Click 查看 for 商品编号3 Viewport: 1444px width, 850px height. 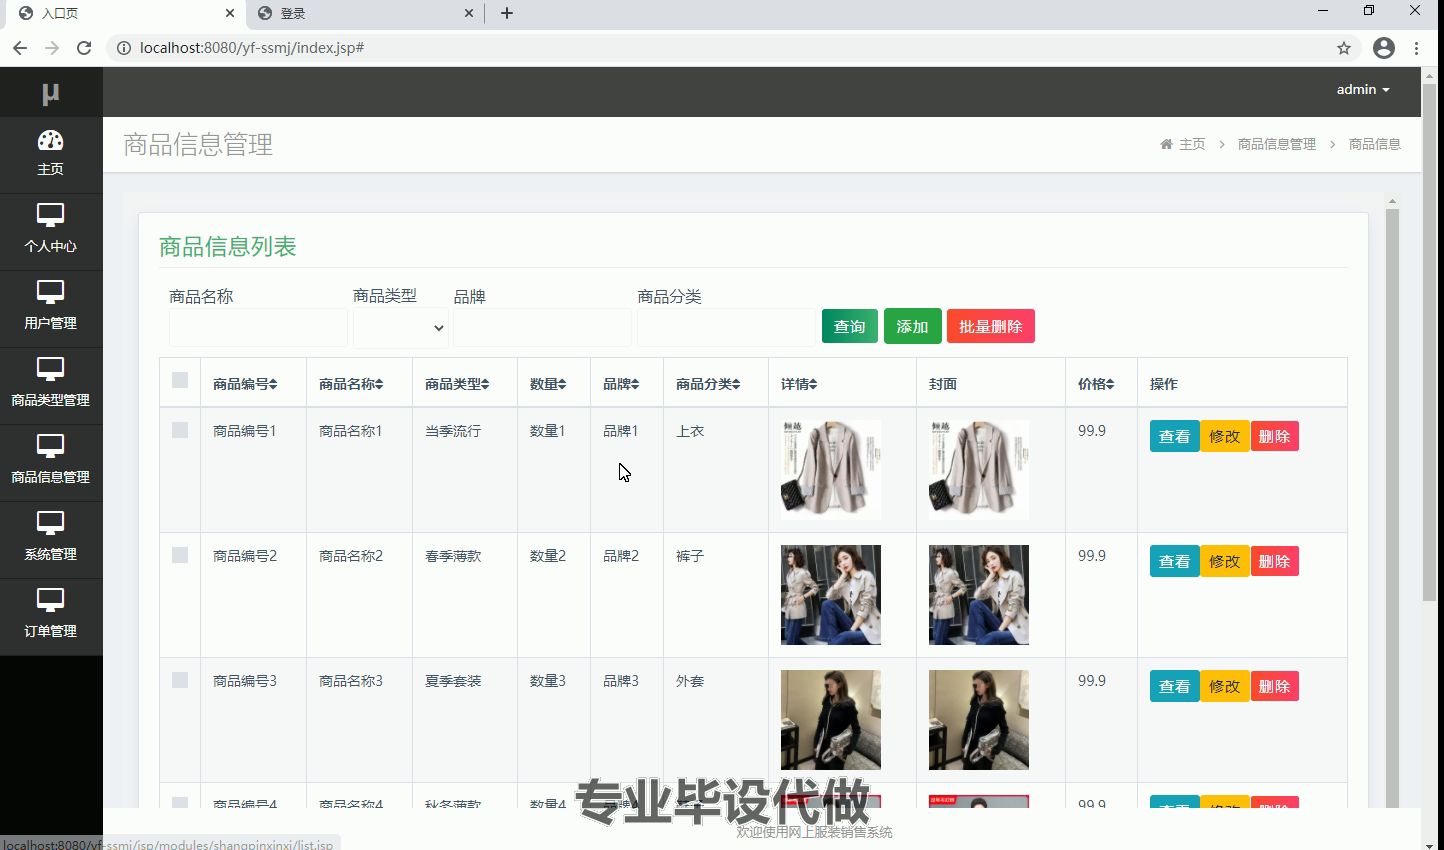pos(1174,686)
